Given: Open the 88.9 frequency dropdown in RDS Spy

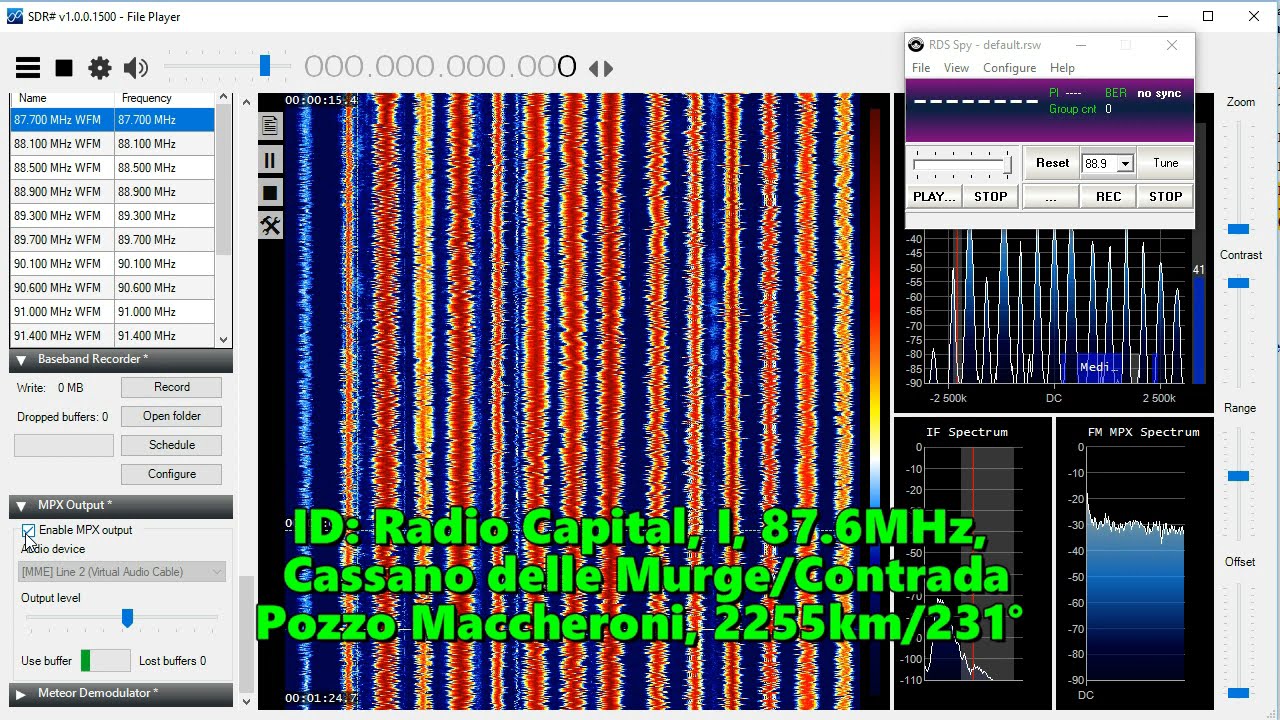Looking at the screenshot, I should point(1125,163).
